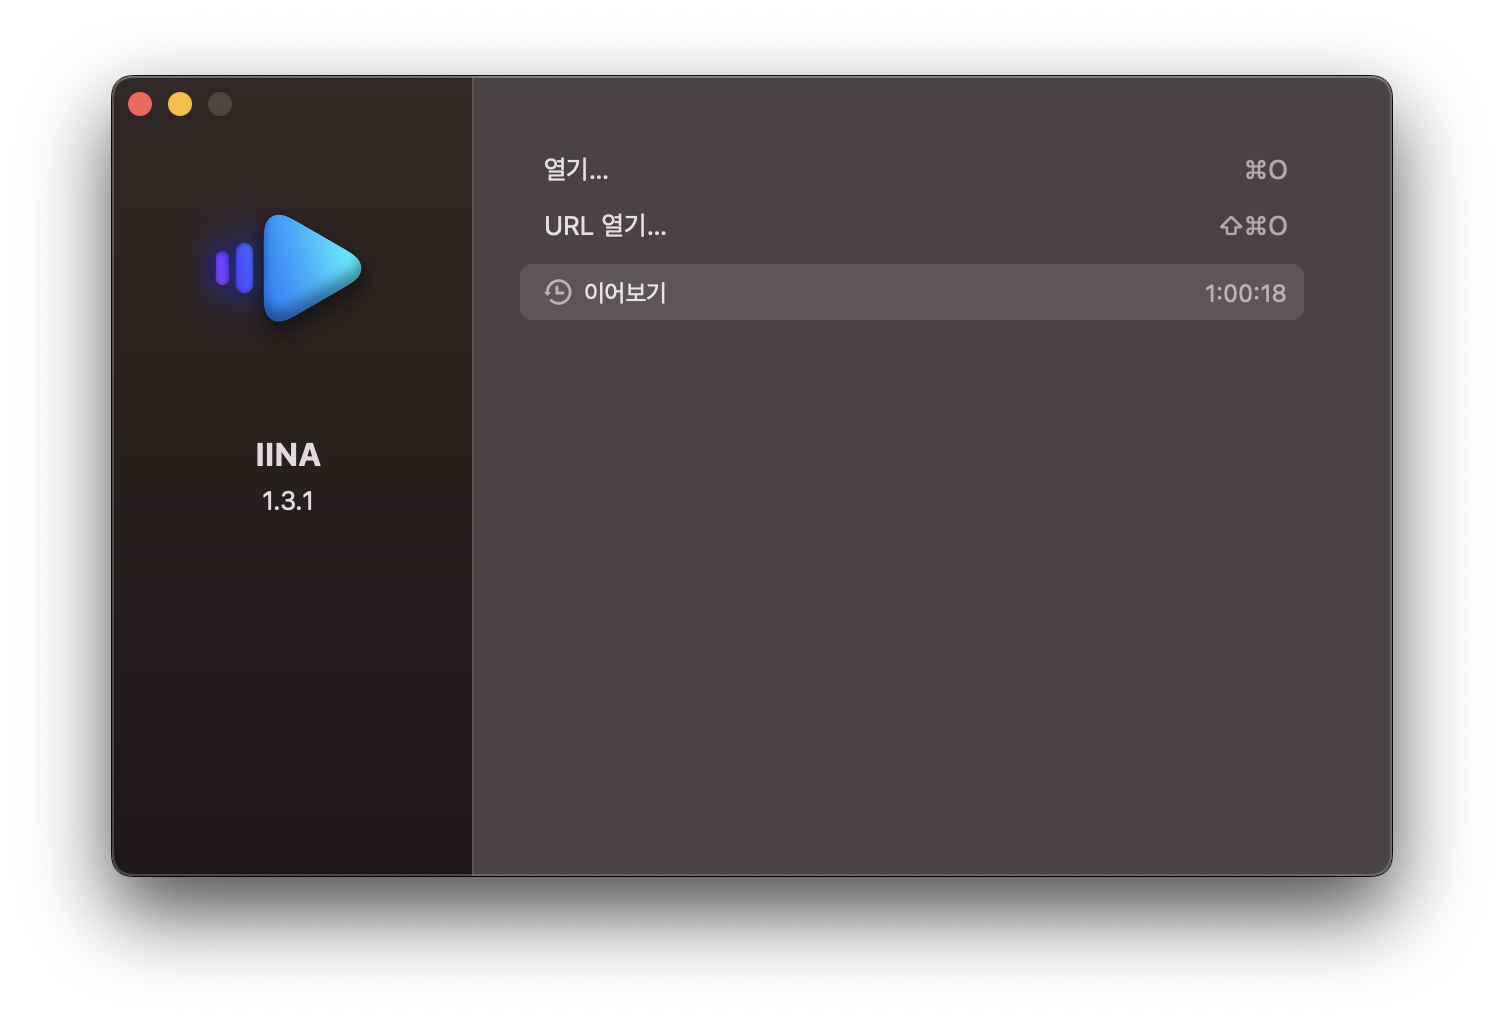Image resolution: width=1504 pixels, height=1024 pixels.
Task: Click the greyed-out zoom window button
Action: [220, 104]
